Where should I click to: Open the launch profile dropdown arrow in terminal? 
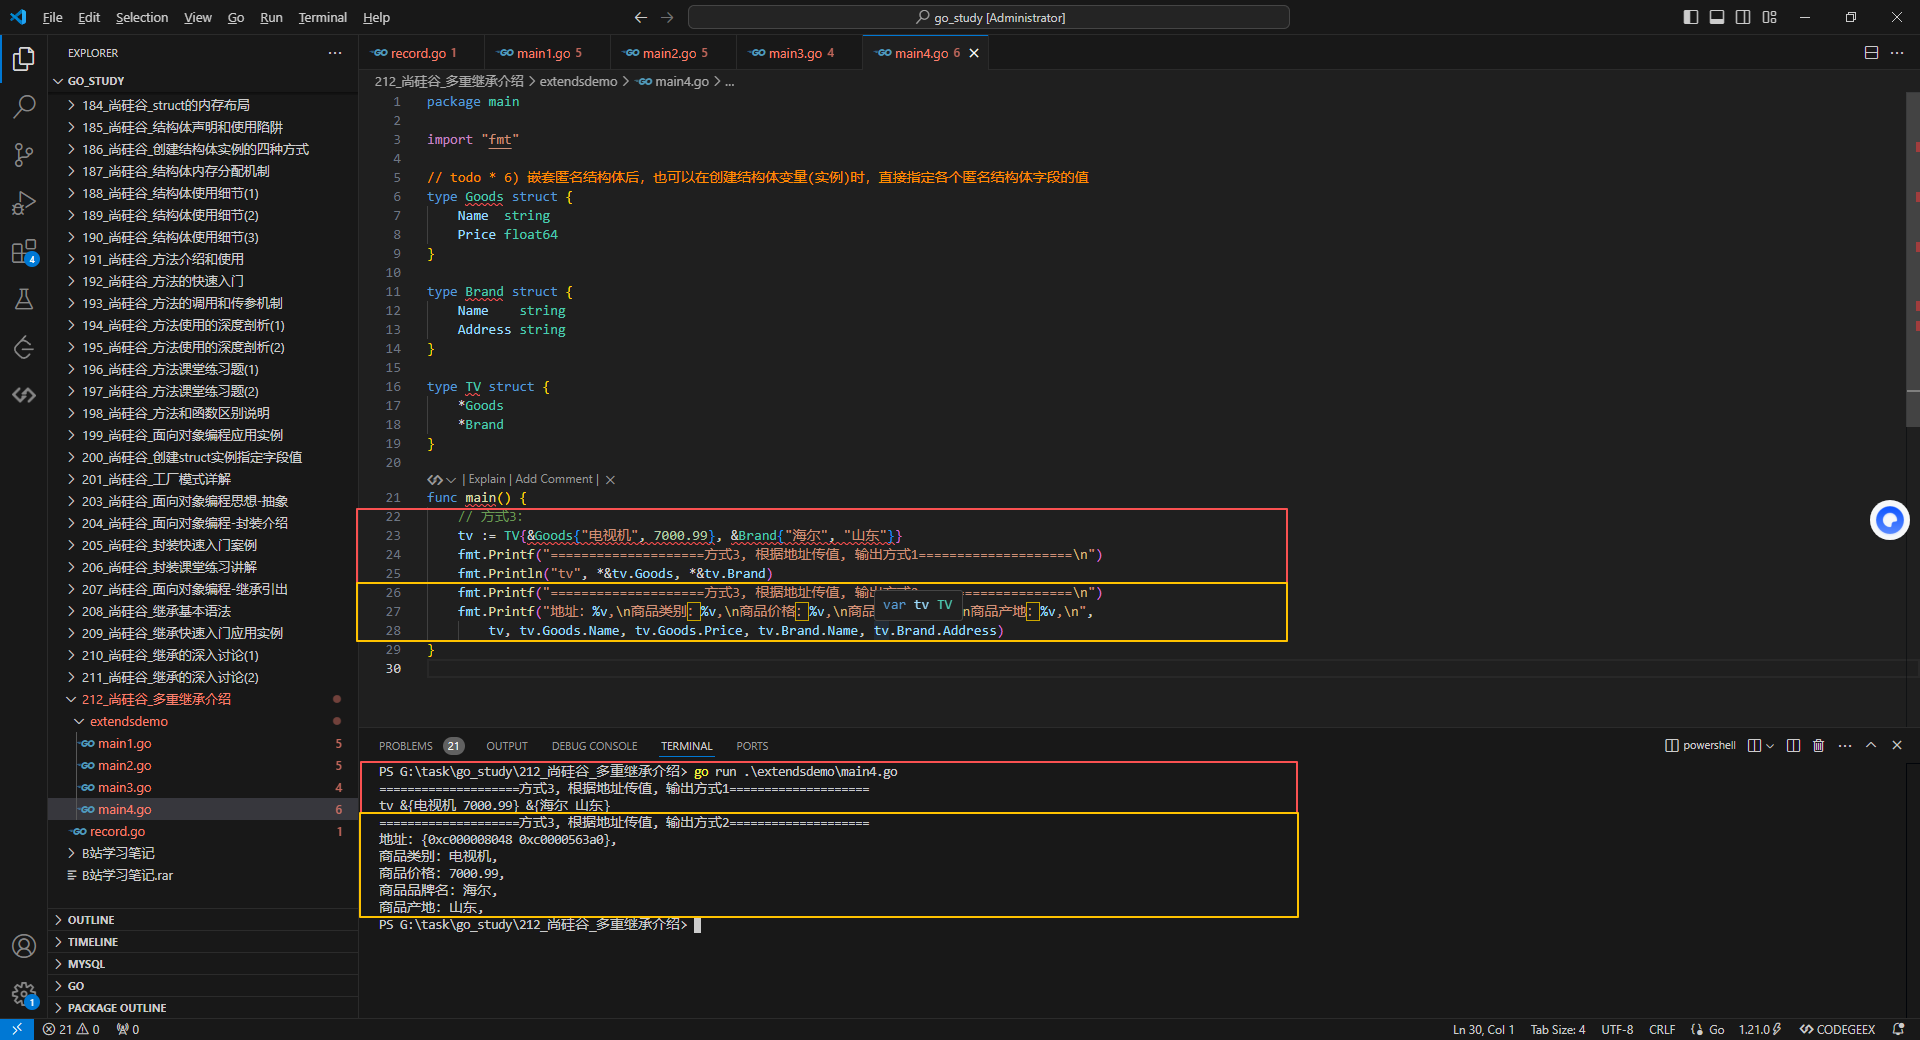point(1770,745)
